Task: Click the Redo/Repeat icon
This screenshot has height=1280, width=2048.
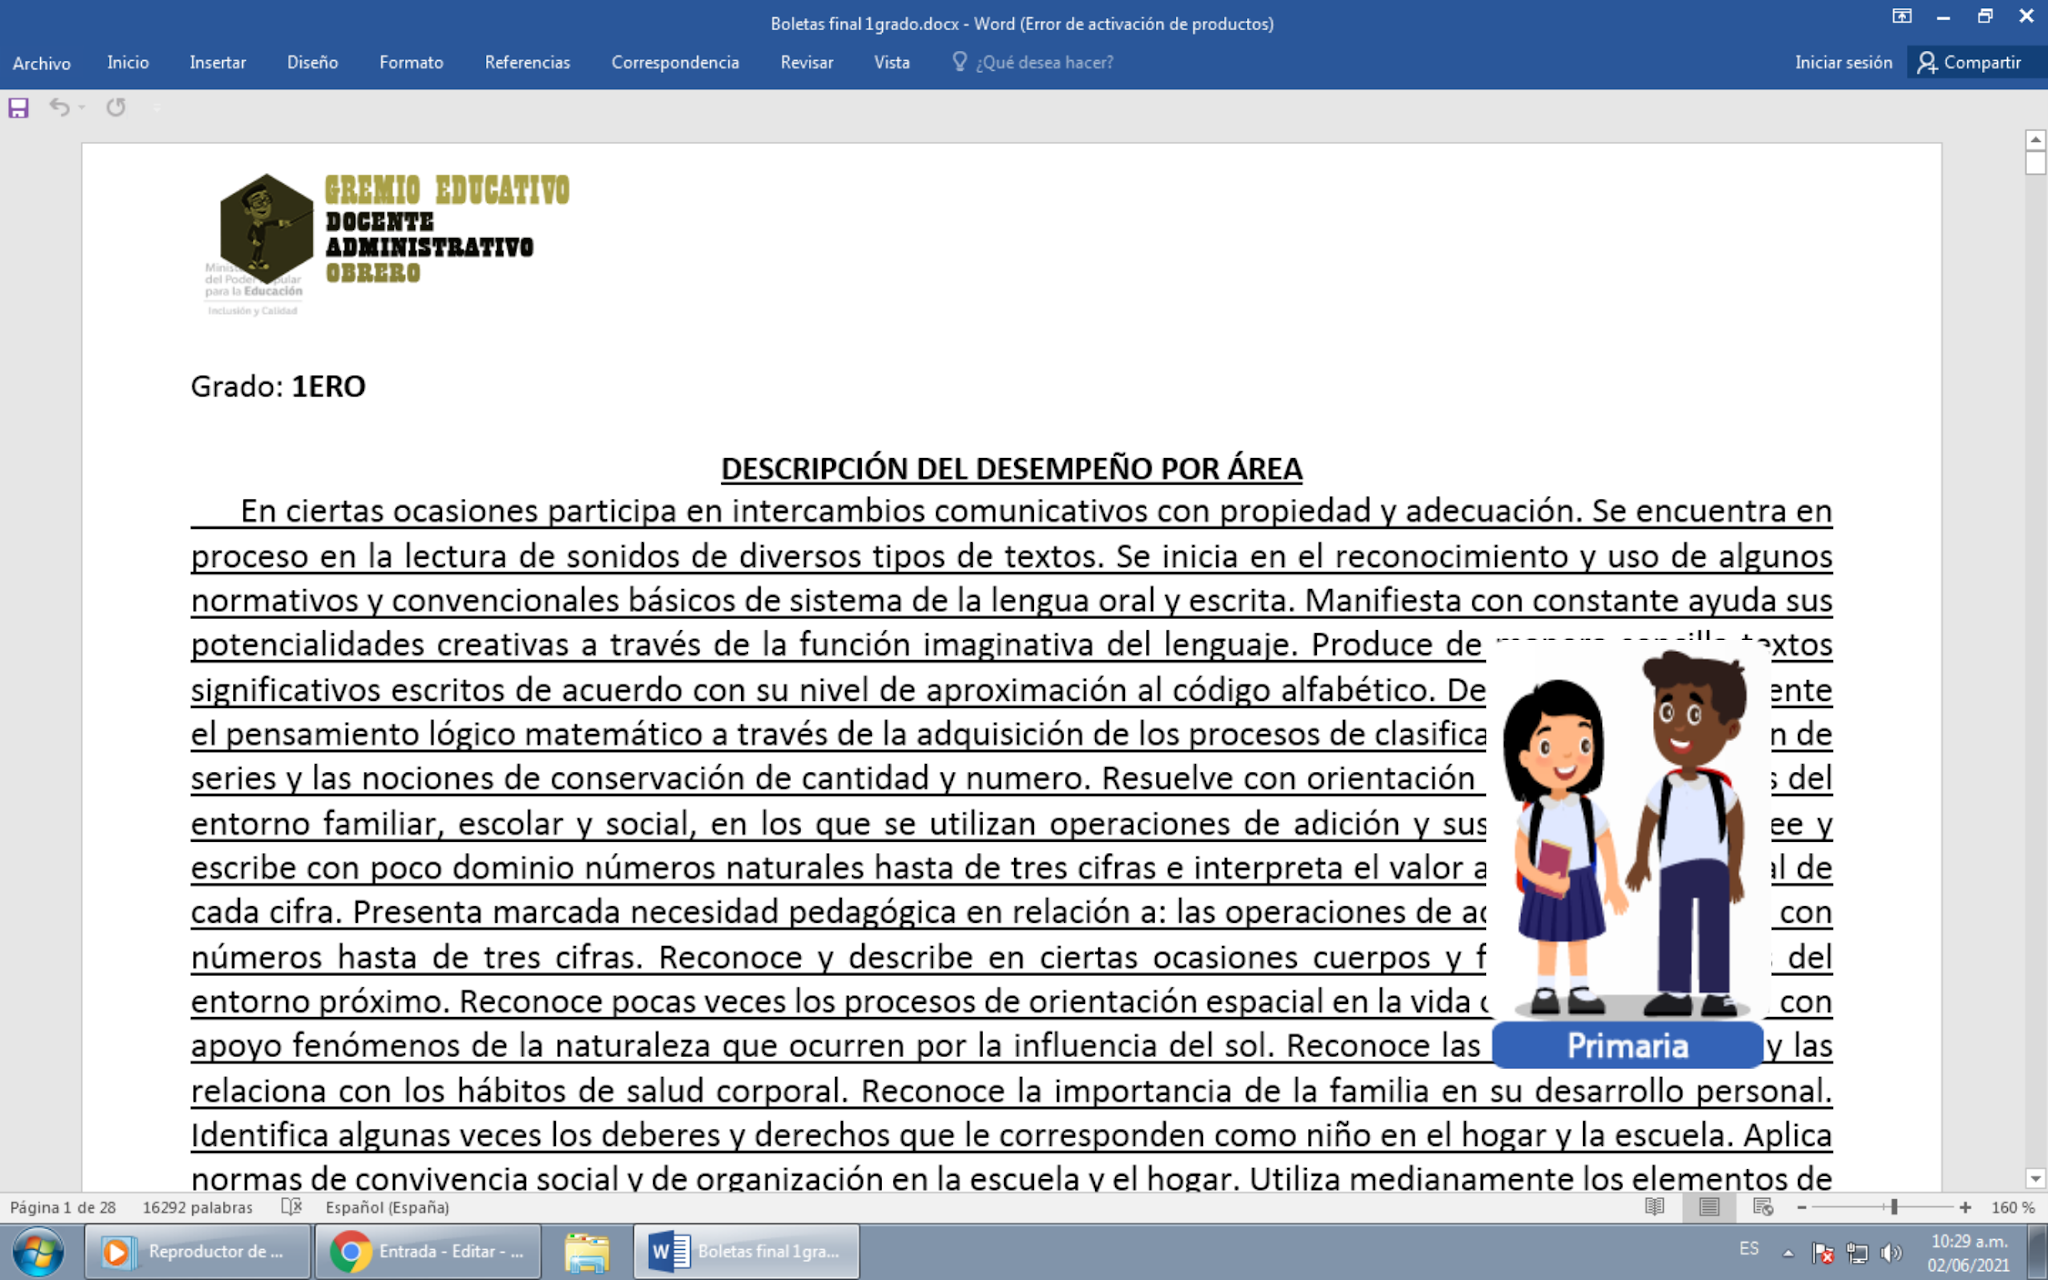Action: 116,107
